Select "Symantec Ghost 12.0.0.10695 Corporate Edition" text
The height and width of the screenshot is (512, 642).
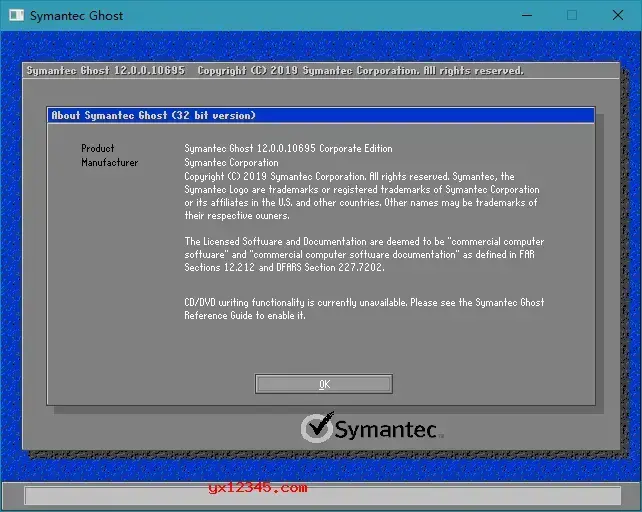click(288, 148)
